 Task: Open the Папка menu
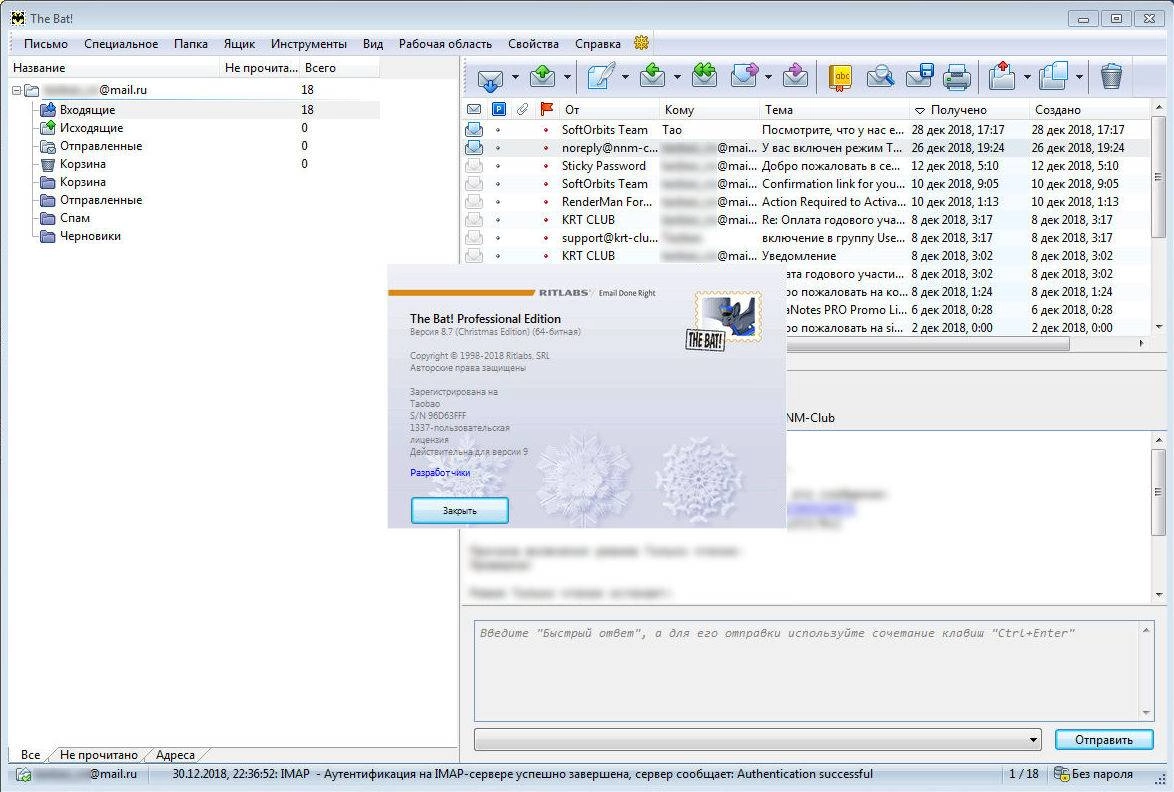pos(191,43)
